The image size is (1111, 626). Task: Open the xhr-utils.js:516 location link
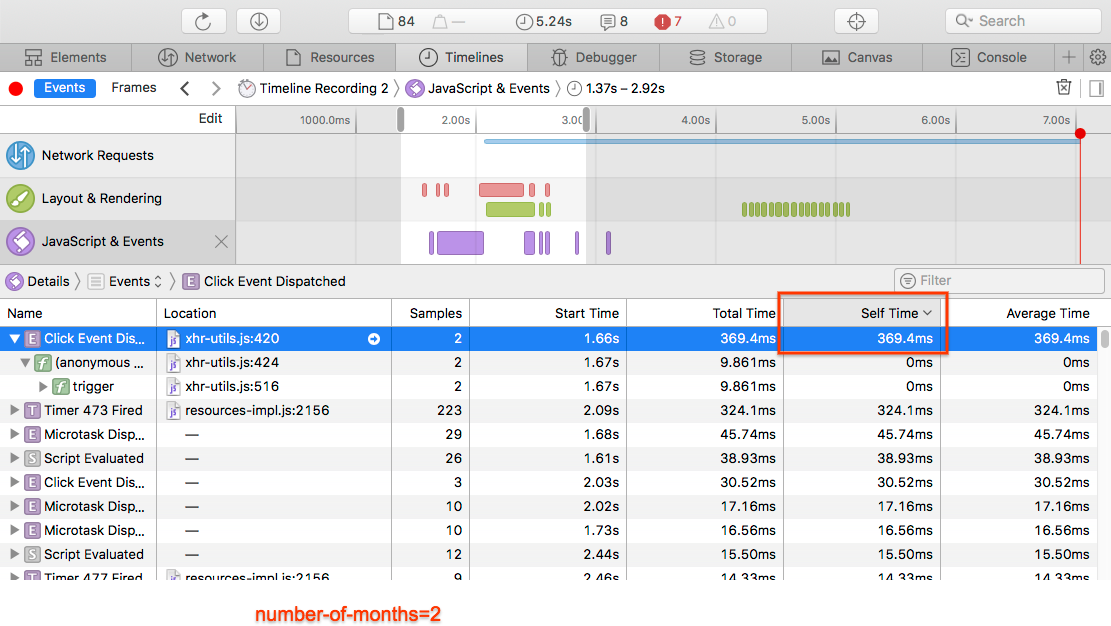[x=232, y=387]
